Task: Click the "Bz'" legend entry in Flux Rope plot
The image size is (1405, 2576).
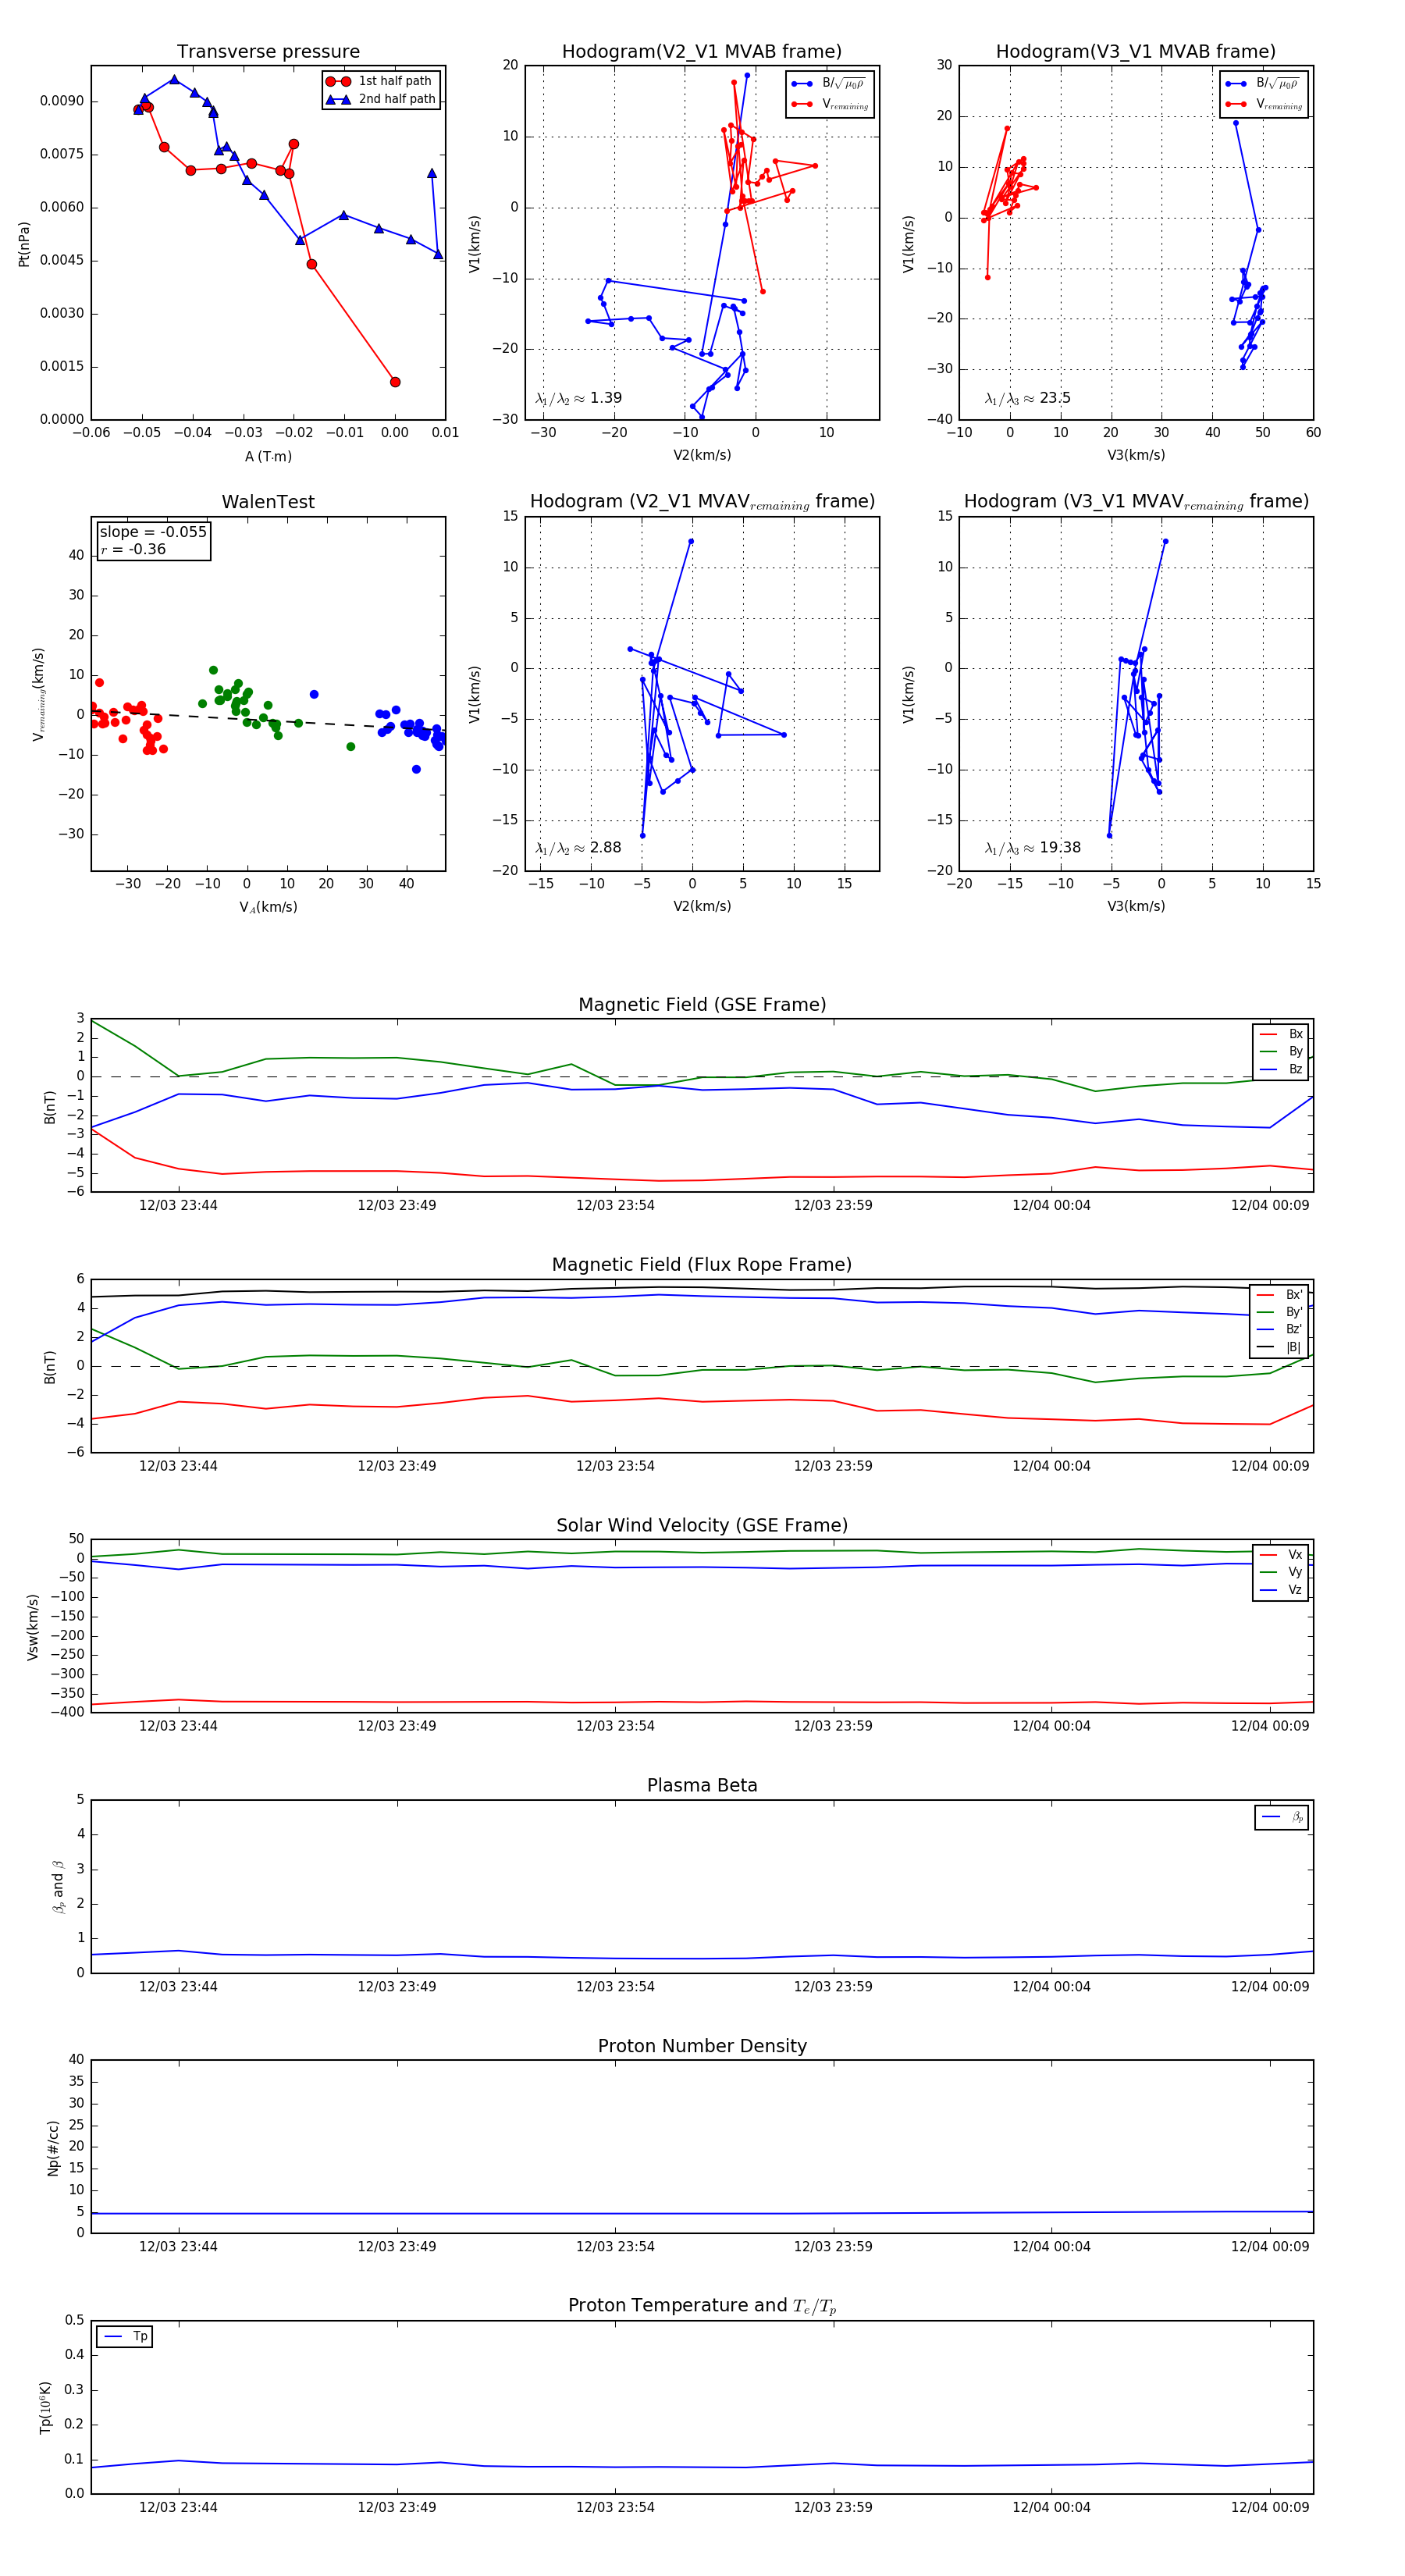Action: (x=1280, y=1329)
